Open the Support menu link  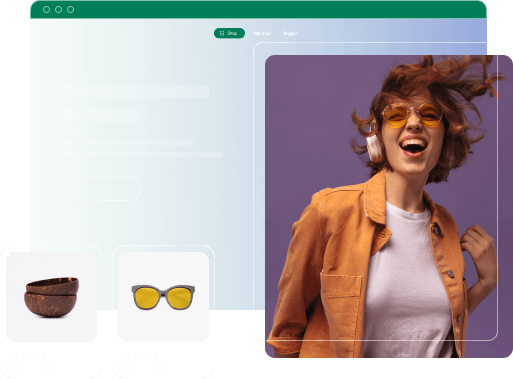290,33
